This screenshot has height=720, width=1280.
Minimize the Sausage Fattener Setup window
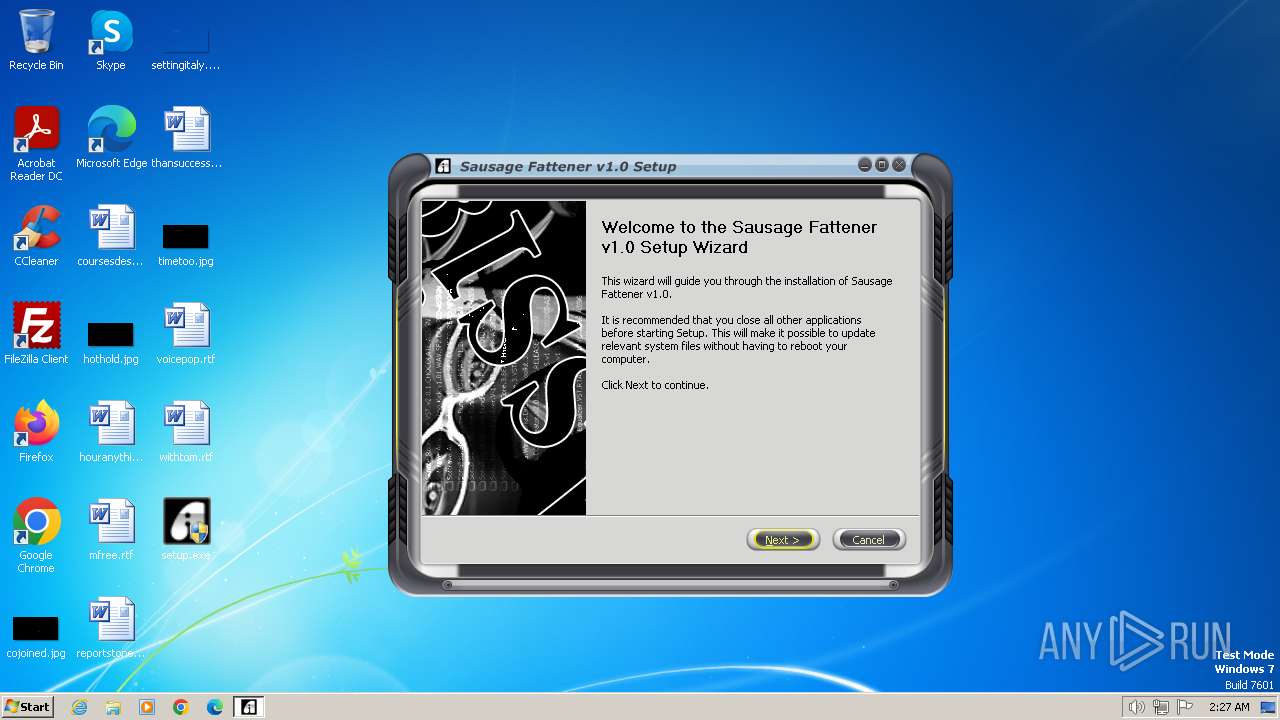pos(865,165)
